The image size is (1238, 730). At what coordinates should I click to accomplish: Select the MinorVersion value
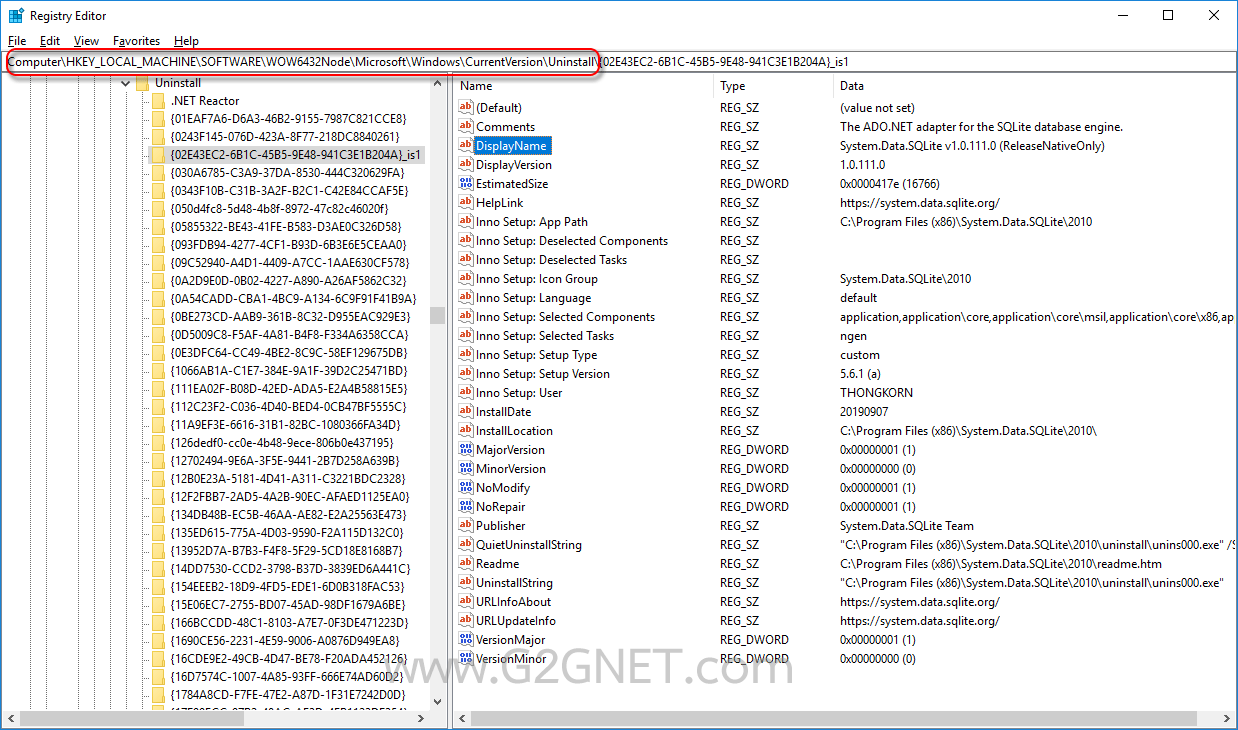[x=511, y=468]
